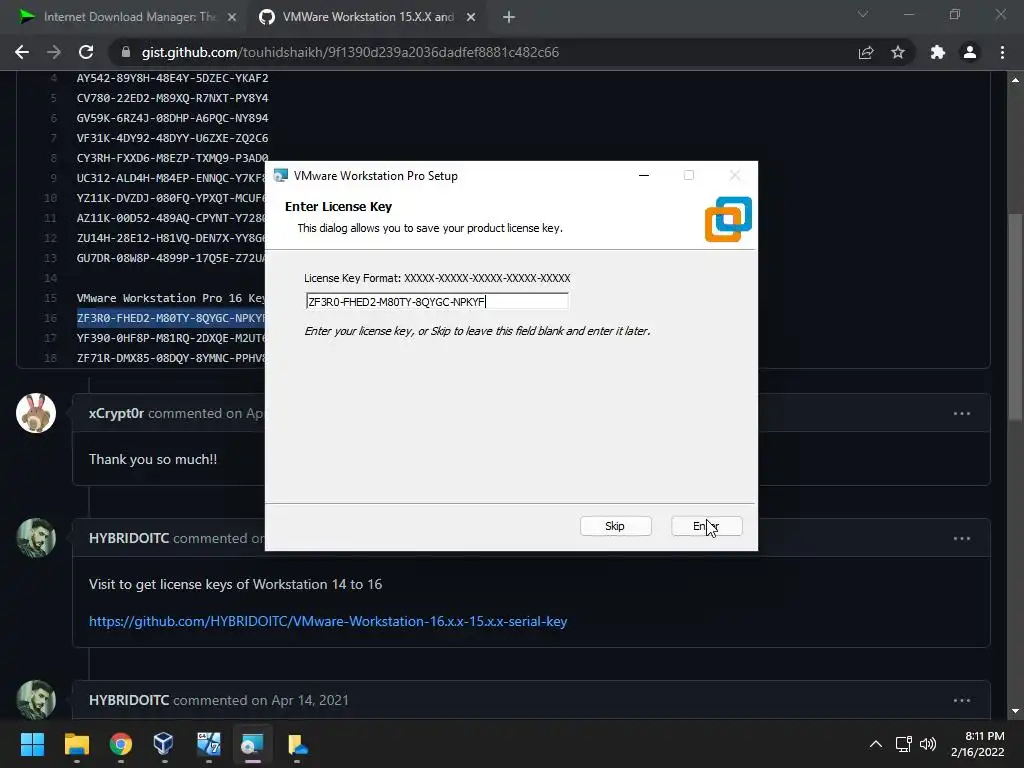Viewport: 1024px width, 768px height.
Task: Open the taskbar app with number 7 icon
Action: click(208, 744)
